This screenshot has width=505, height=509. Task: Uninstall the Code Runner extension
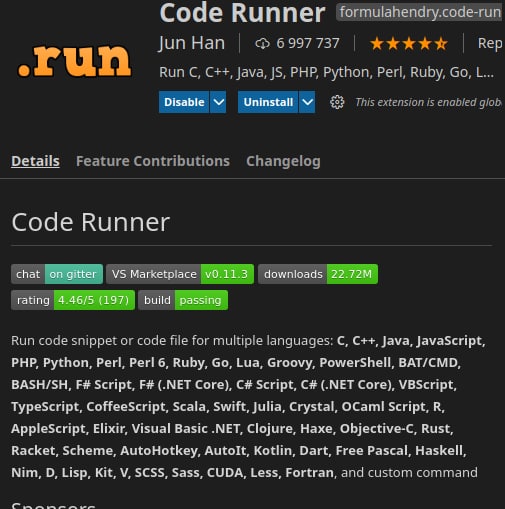point(268,102)
